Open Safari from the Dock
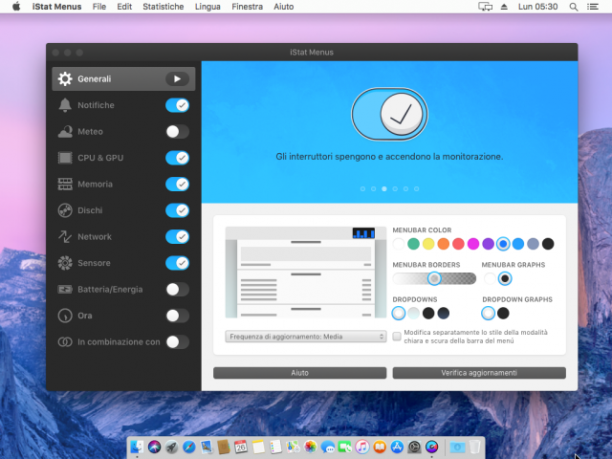Viewport: 612px width, 459px height. (189, 447)
